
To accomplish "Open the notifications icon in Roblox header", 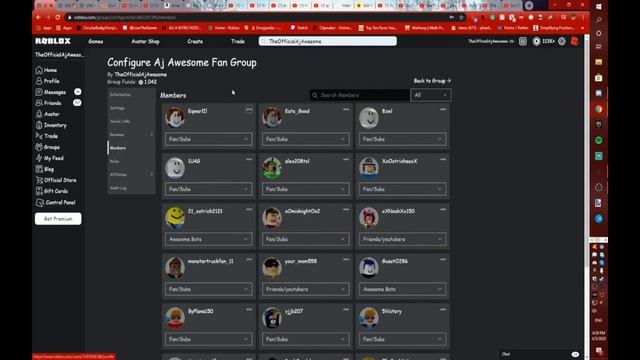I will [523, 41].
